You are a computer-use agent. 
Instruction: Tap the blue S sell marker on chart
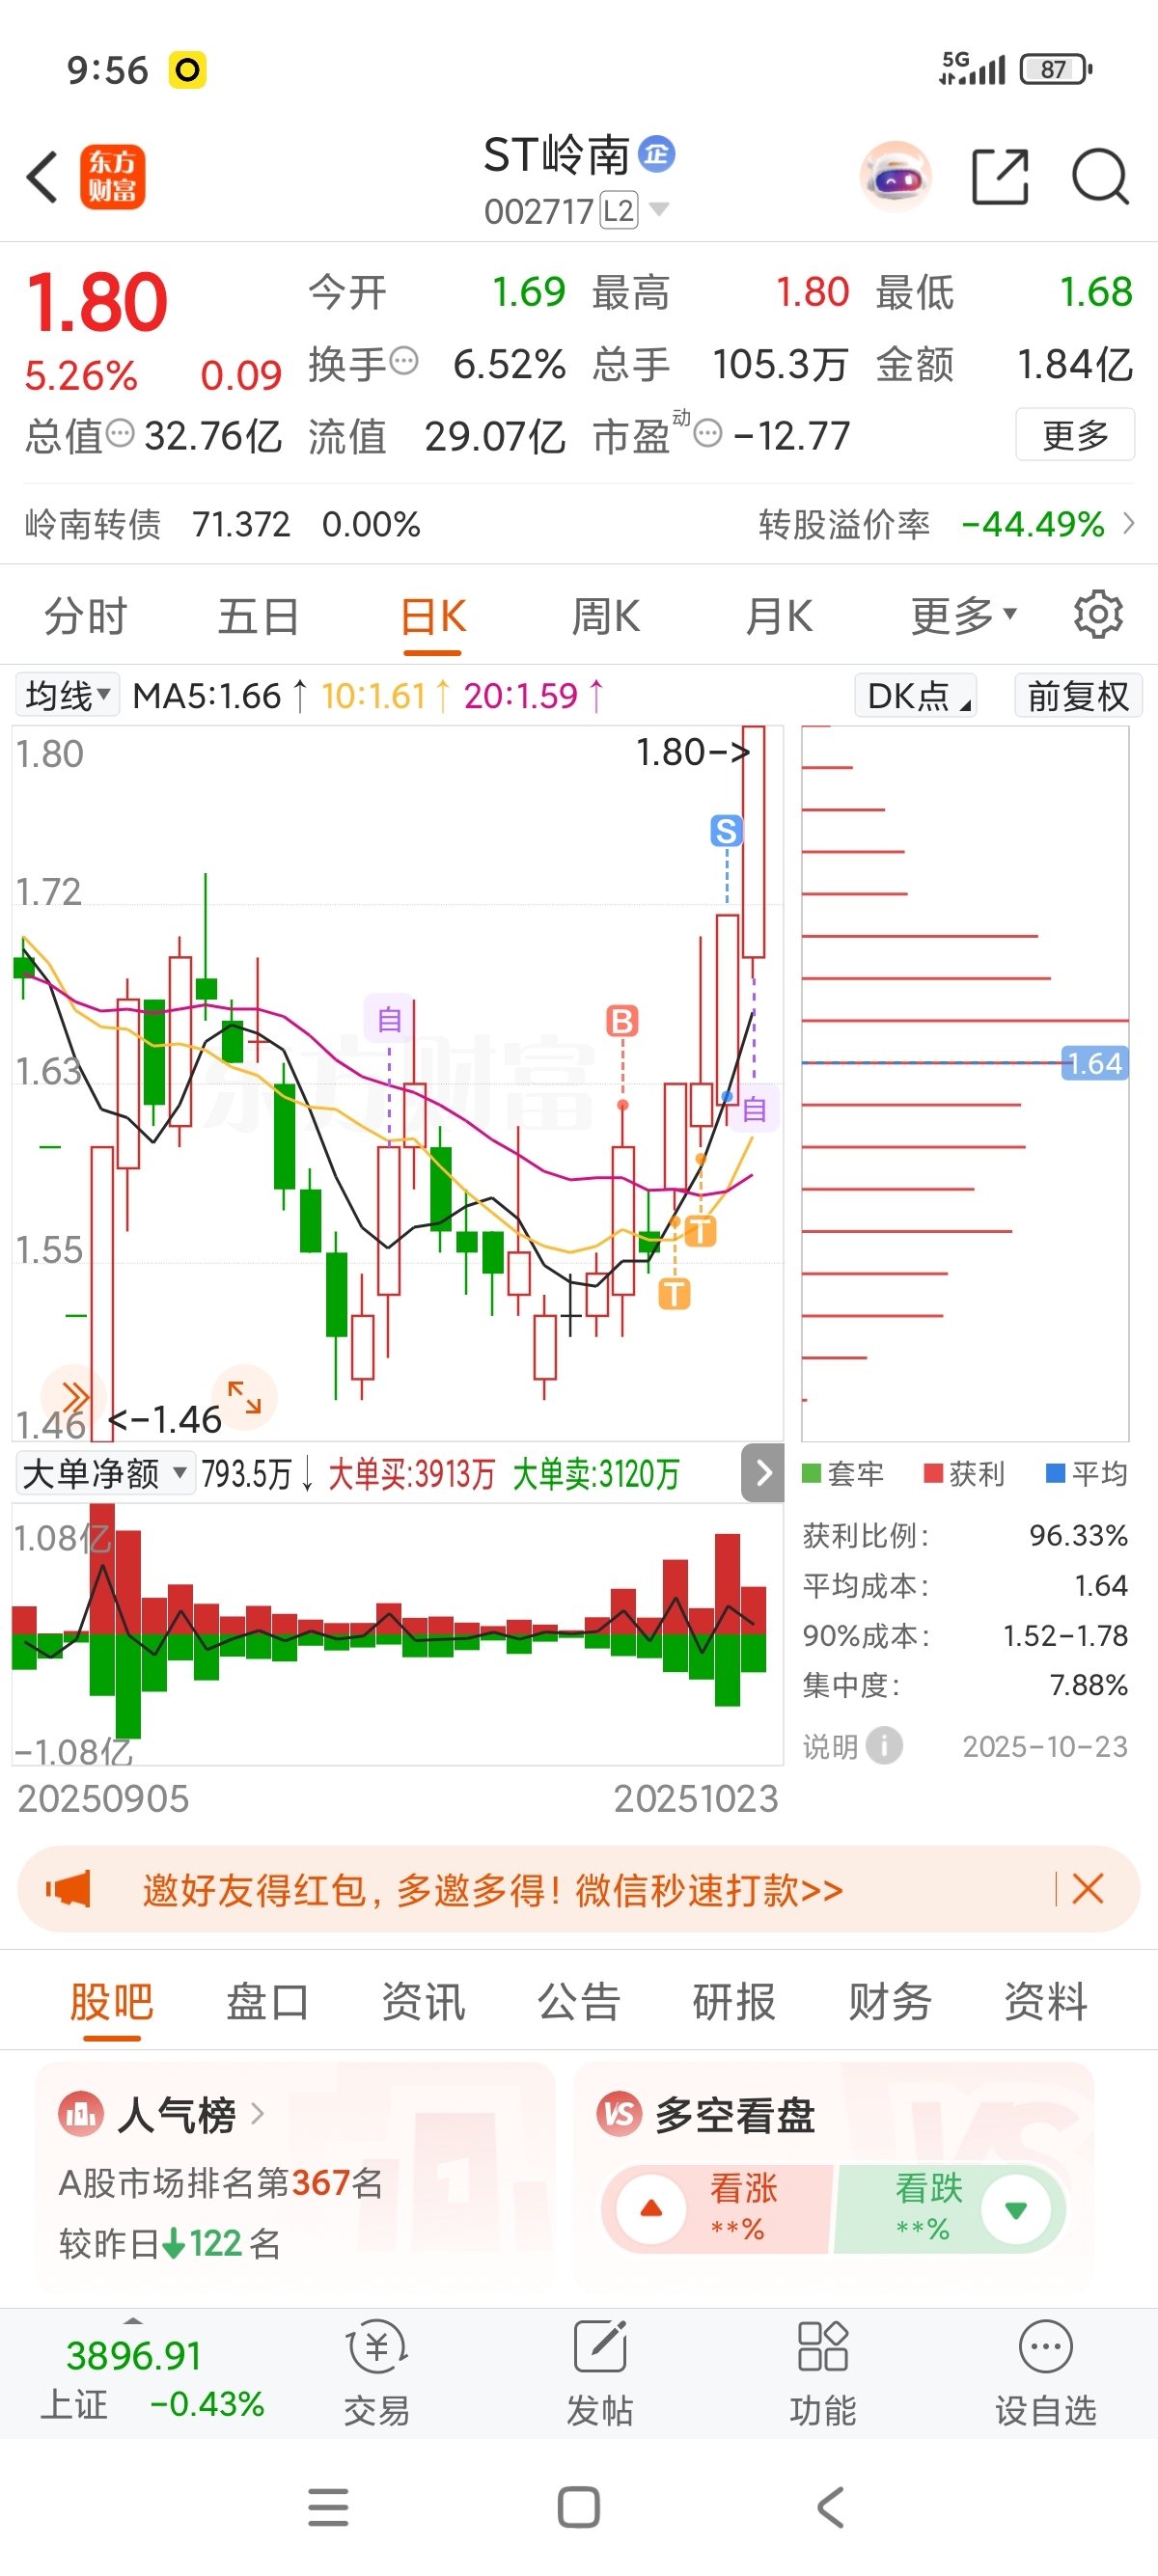727,830
